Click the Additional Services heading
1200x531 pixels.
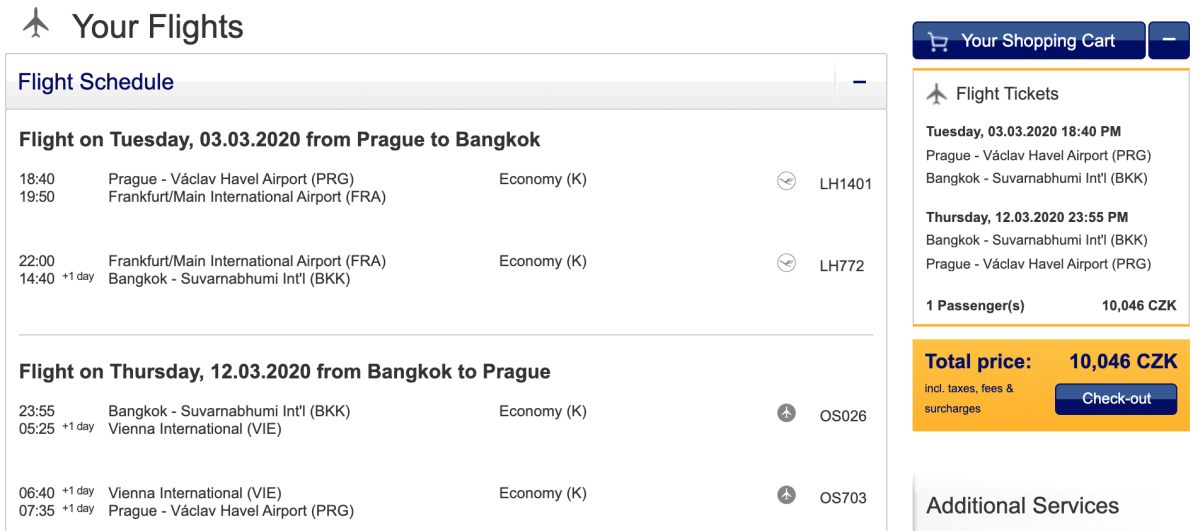(x=1022, y=505)
